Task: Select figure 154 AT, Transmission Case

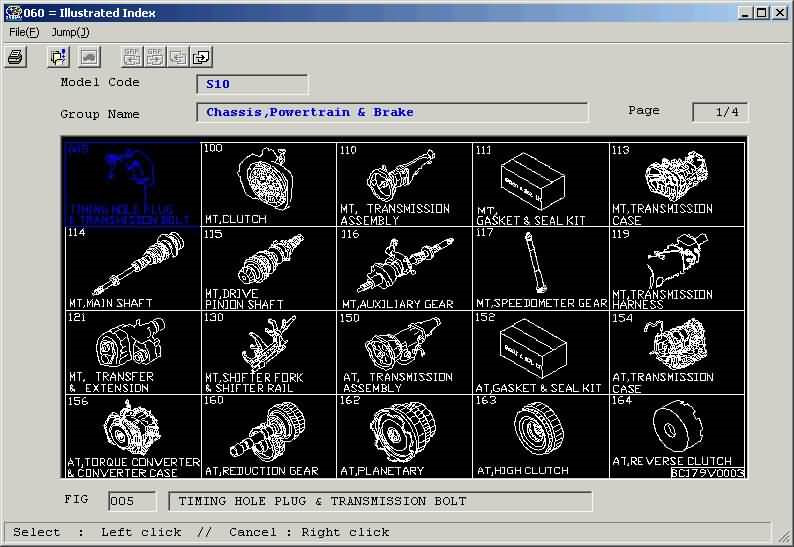Action: (x=677, y=353)
